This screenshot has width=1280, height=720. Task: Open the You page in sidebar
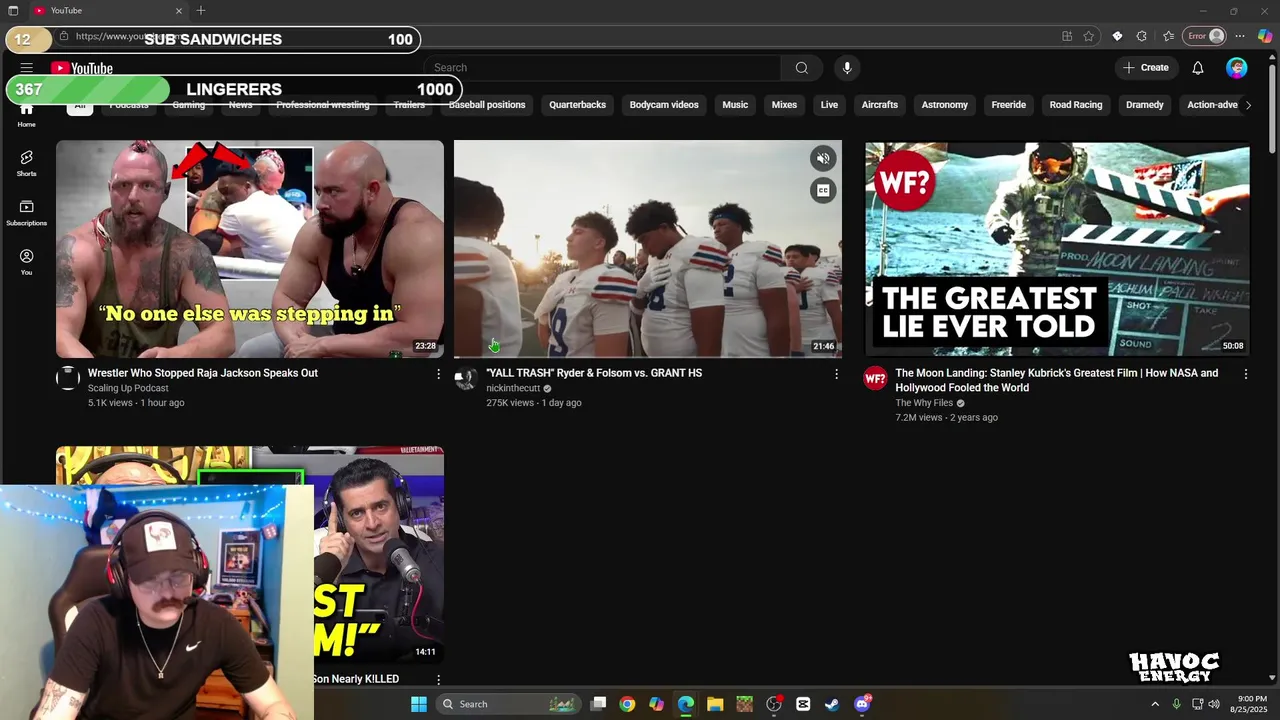26,262
